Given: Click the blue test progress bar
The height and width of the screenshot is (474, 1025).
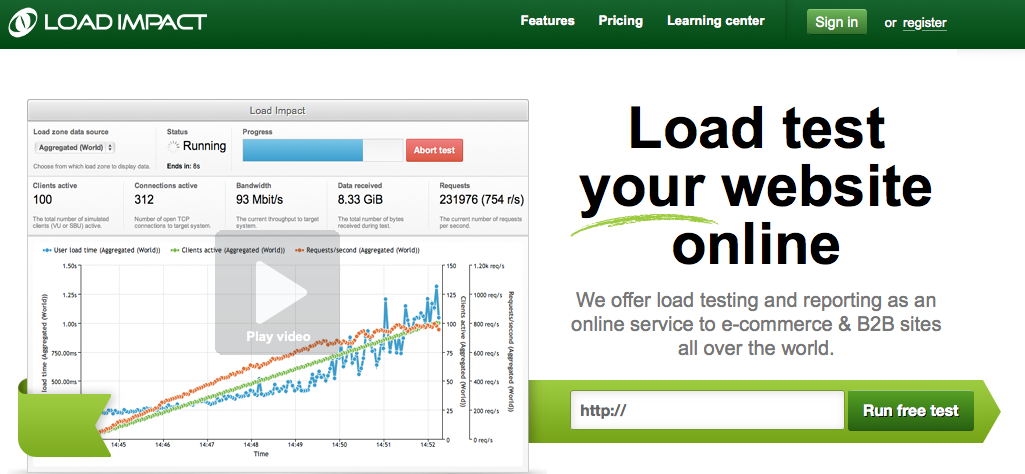Looking at the screenshot, I should tap(303, 150).
